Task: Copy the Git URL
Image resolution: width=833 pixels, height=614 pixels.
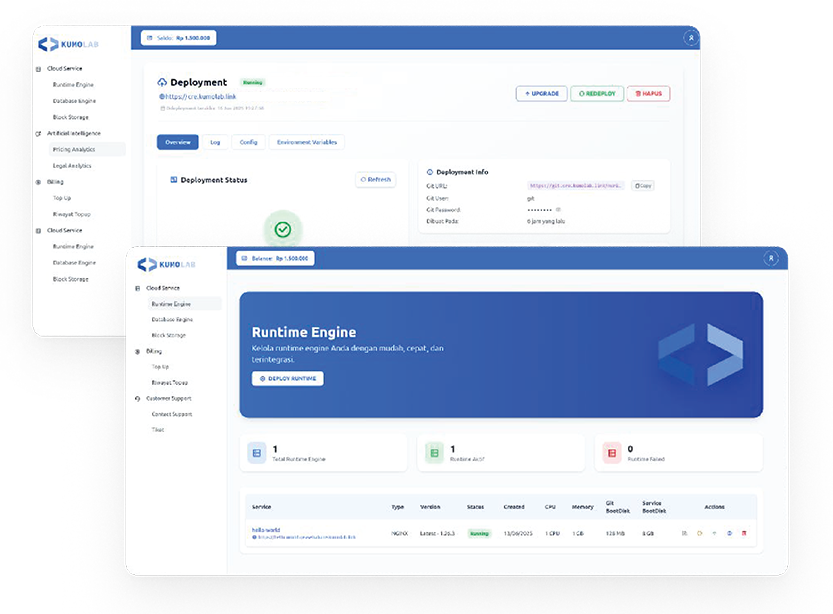Action: [x=642, y=185]
